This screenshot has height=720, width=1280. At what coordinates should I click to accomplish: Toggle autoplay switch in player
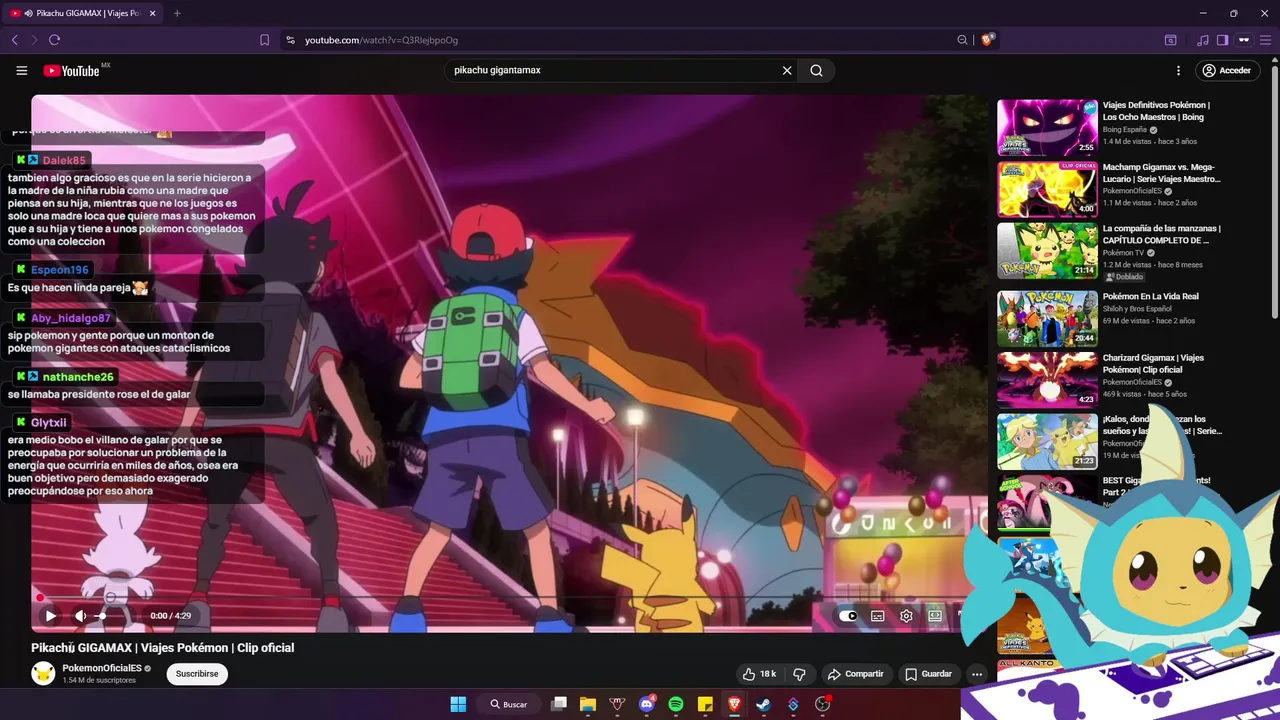point(848,616)
